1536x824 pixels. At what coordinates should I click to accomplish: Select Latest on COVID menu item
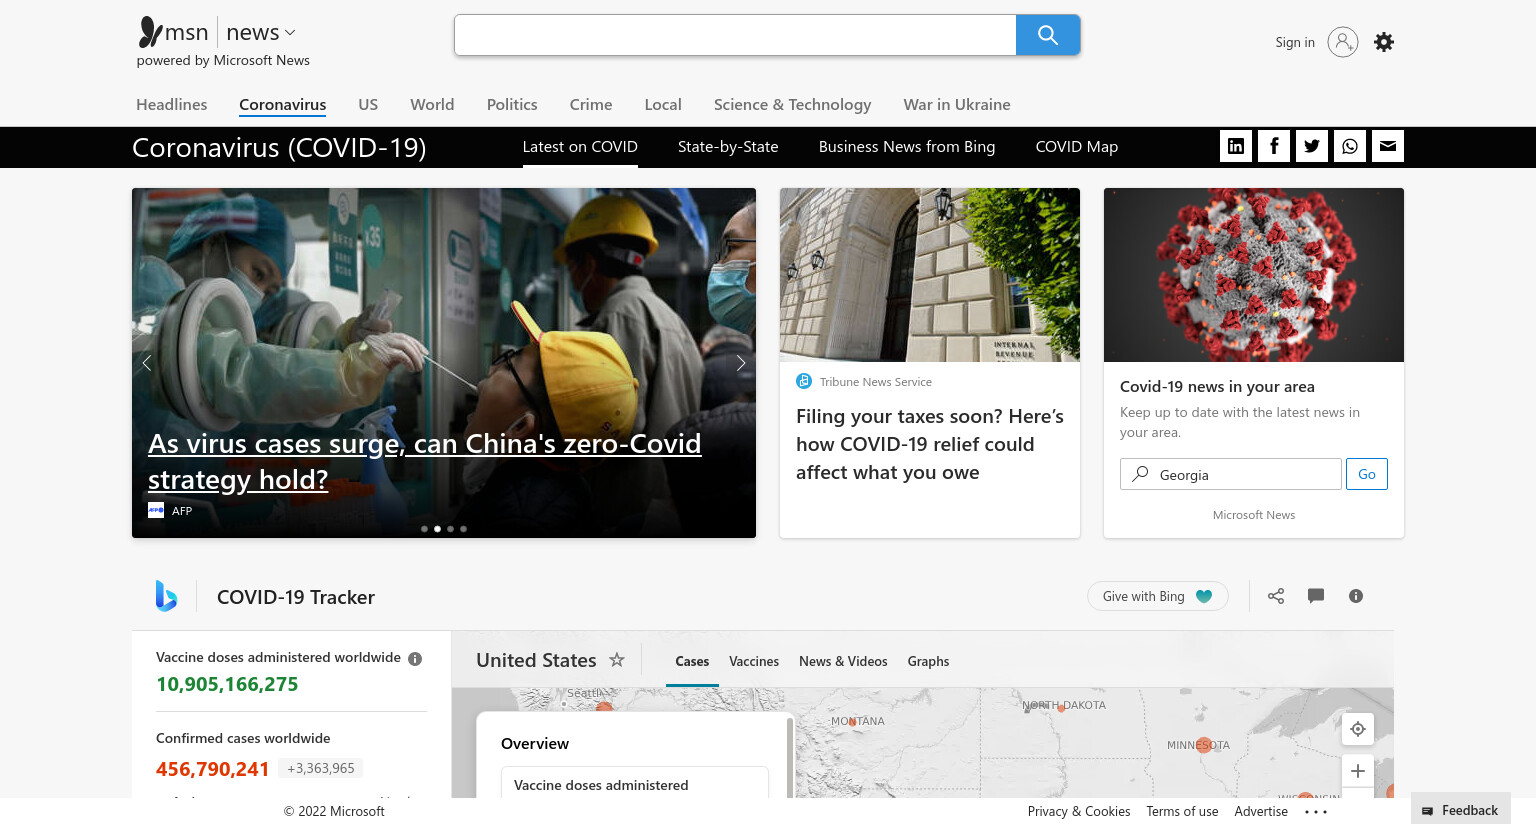point(580,147)
